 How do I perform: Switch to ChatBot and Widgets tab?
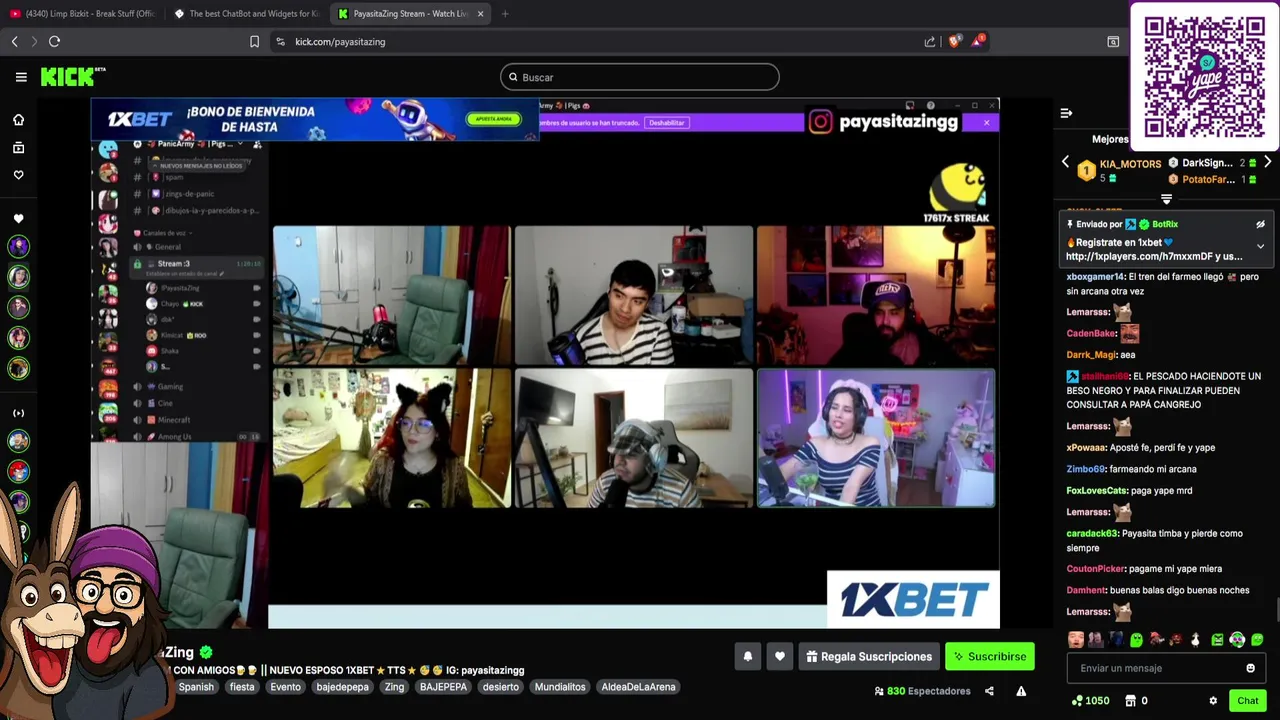pos(247,13)
